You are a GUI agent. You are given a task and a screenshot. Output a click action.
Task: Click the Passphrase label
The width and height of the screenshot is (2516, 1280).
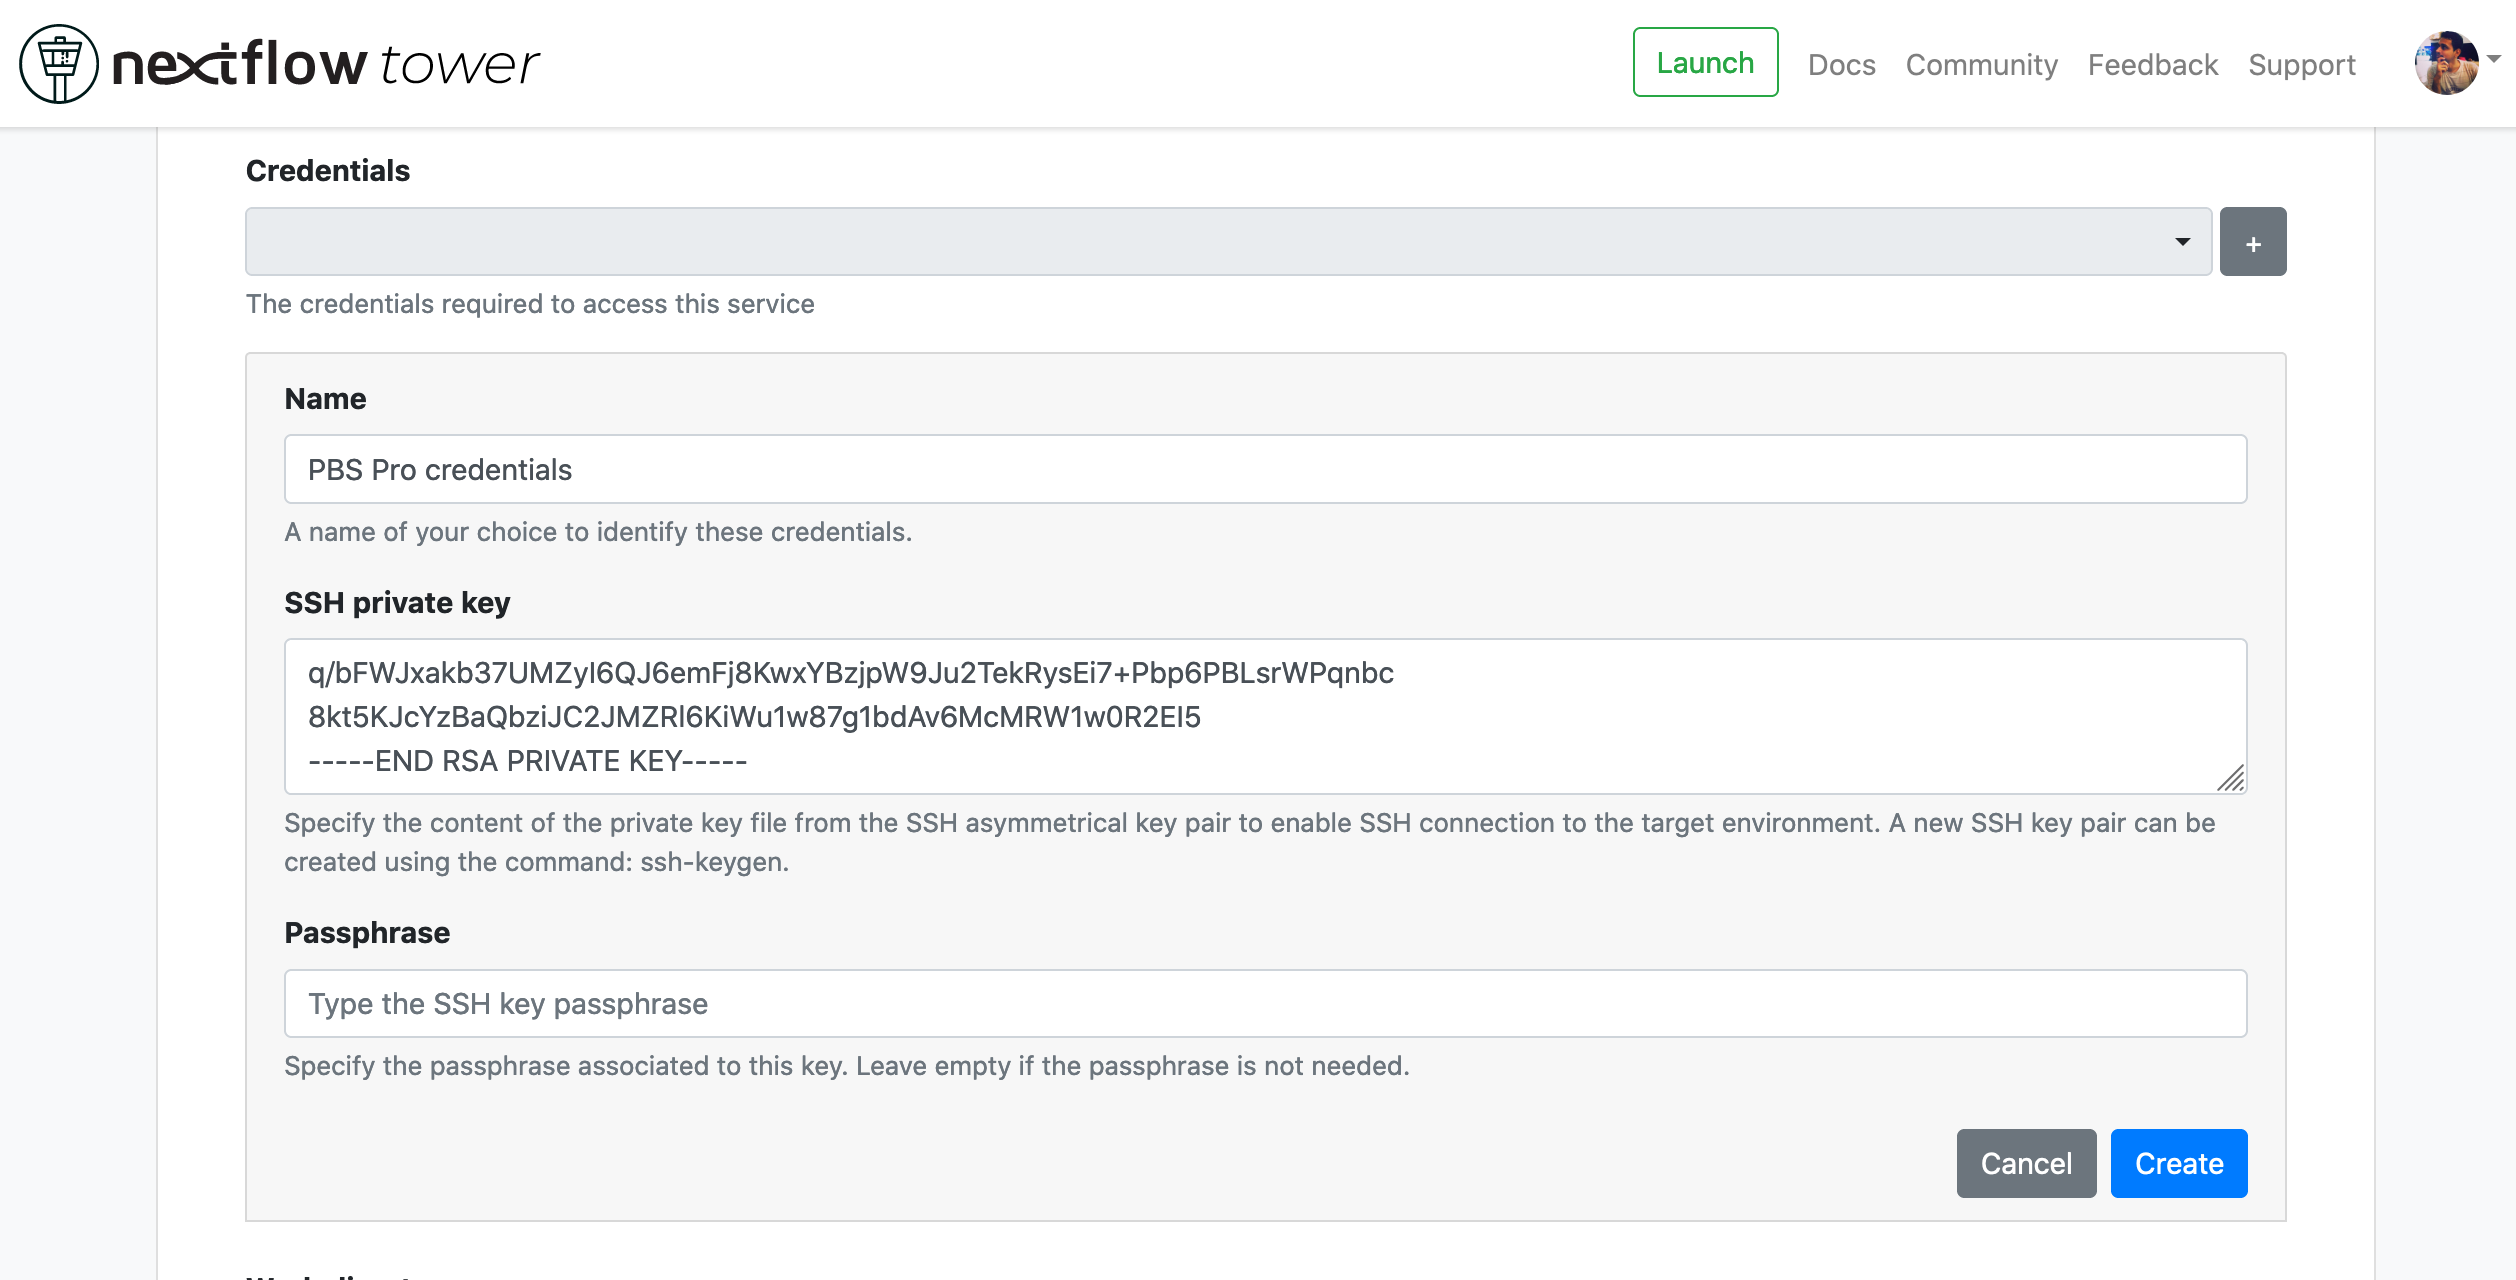[x=367, y=933]
